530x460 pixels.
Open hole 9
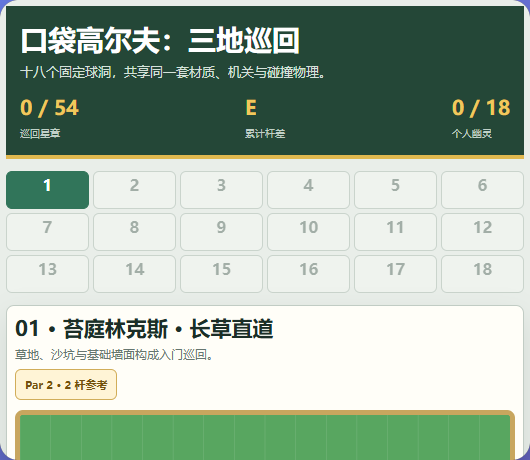tap(221, 232)
